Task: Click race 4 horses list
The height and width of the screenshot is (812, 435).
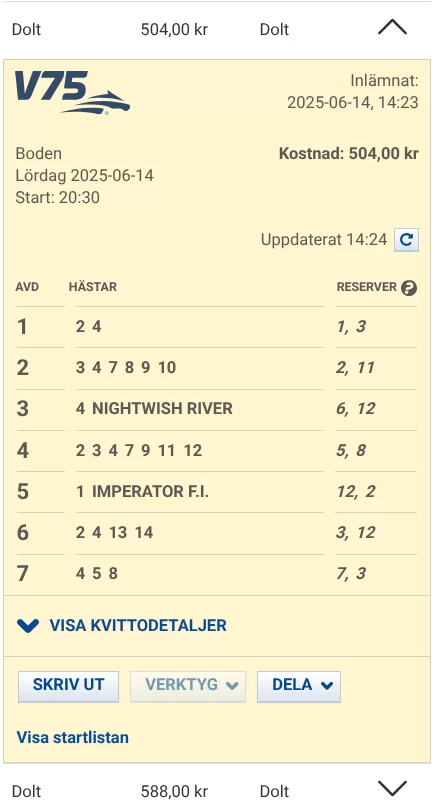Action: (139, 451)
